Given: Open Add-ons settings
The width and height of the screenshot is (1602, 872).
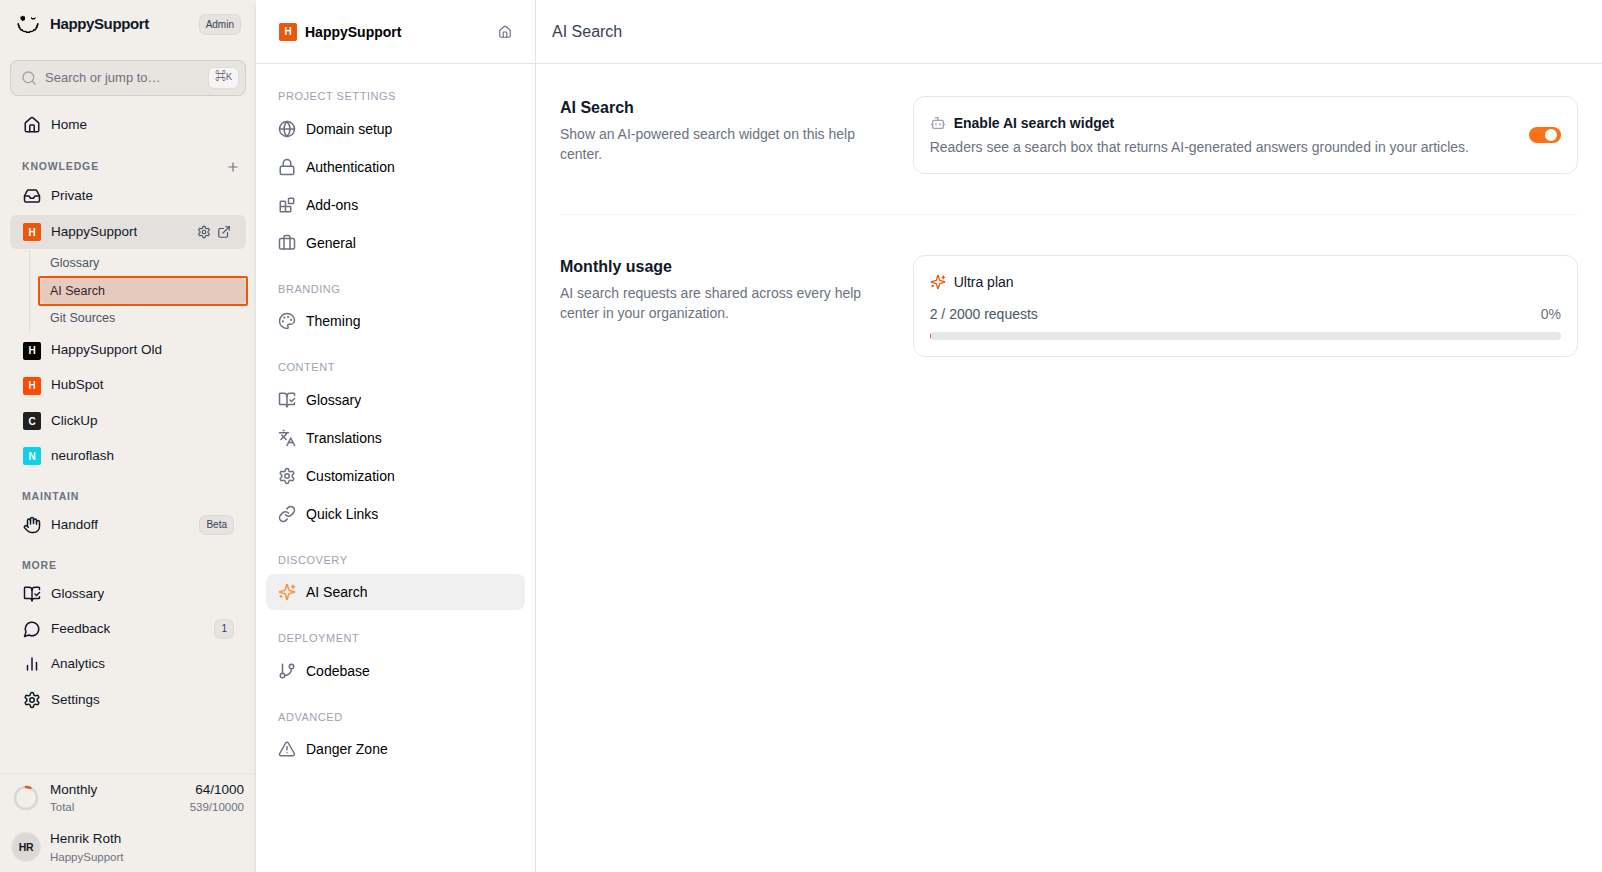Looking at the screenshot, I should tap(395, 205).
